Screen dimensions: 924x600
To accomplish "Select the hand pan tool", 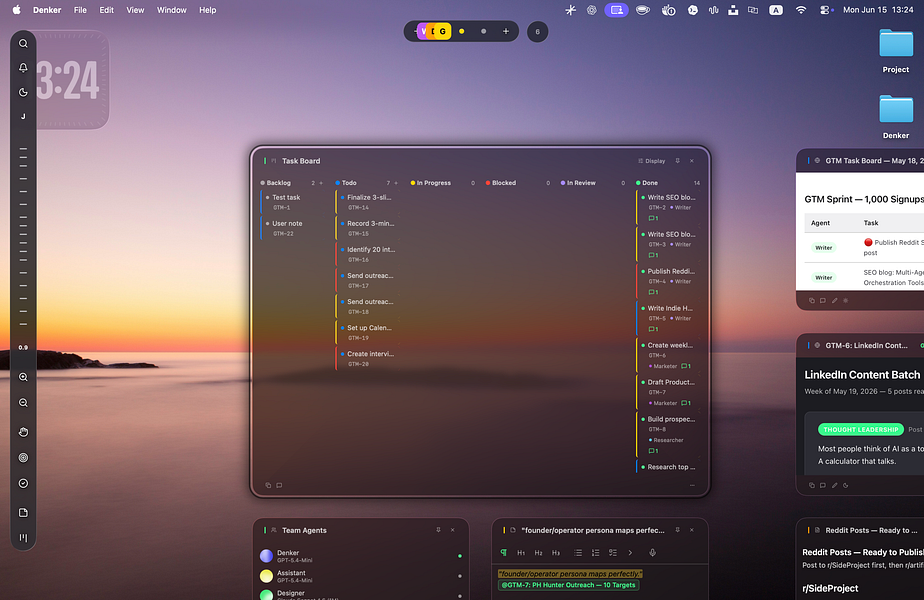I will pos(23,432).
